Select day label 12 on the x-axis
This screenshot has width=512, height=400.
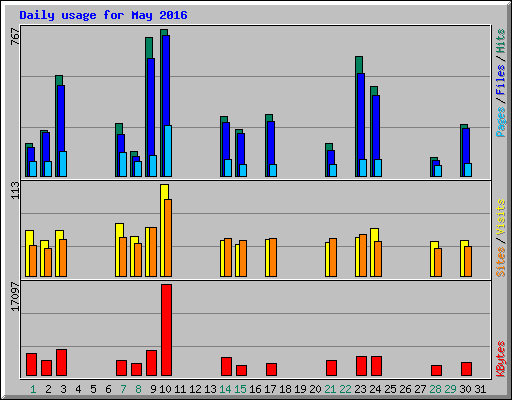195,389
